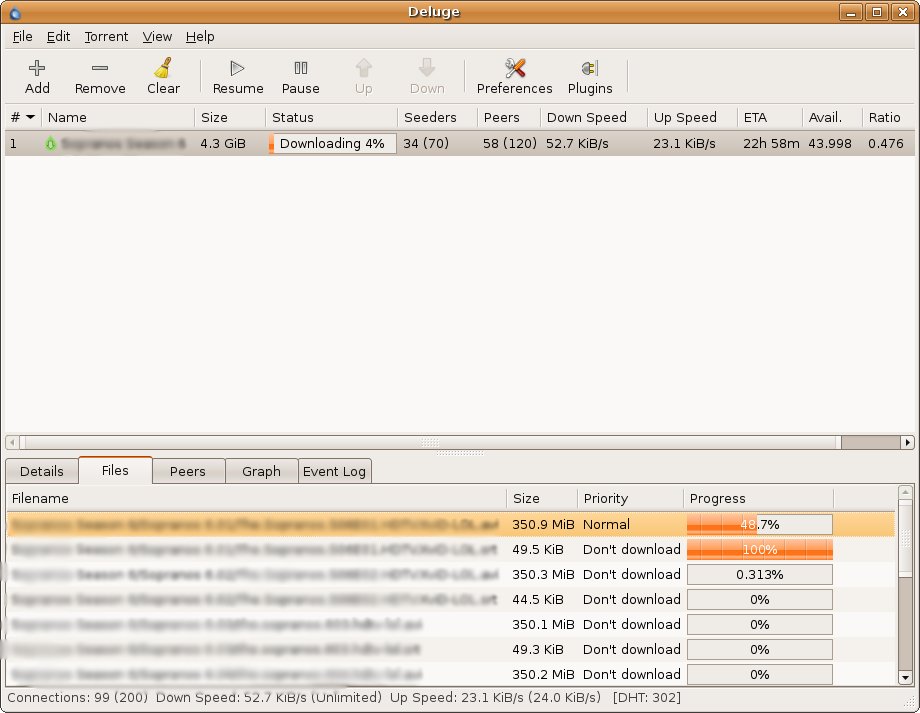The width and height of the screenshot is (920, 713).
Task: Sort by Down Speed column header
Action: point(594,117)
